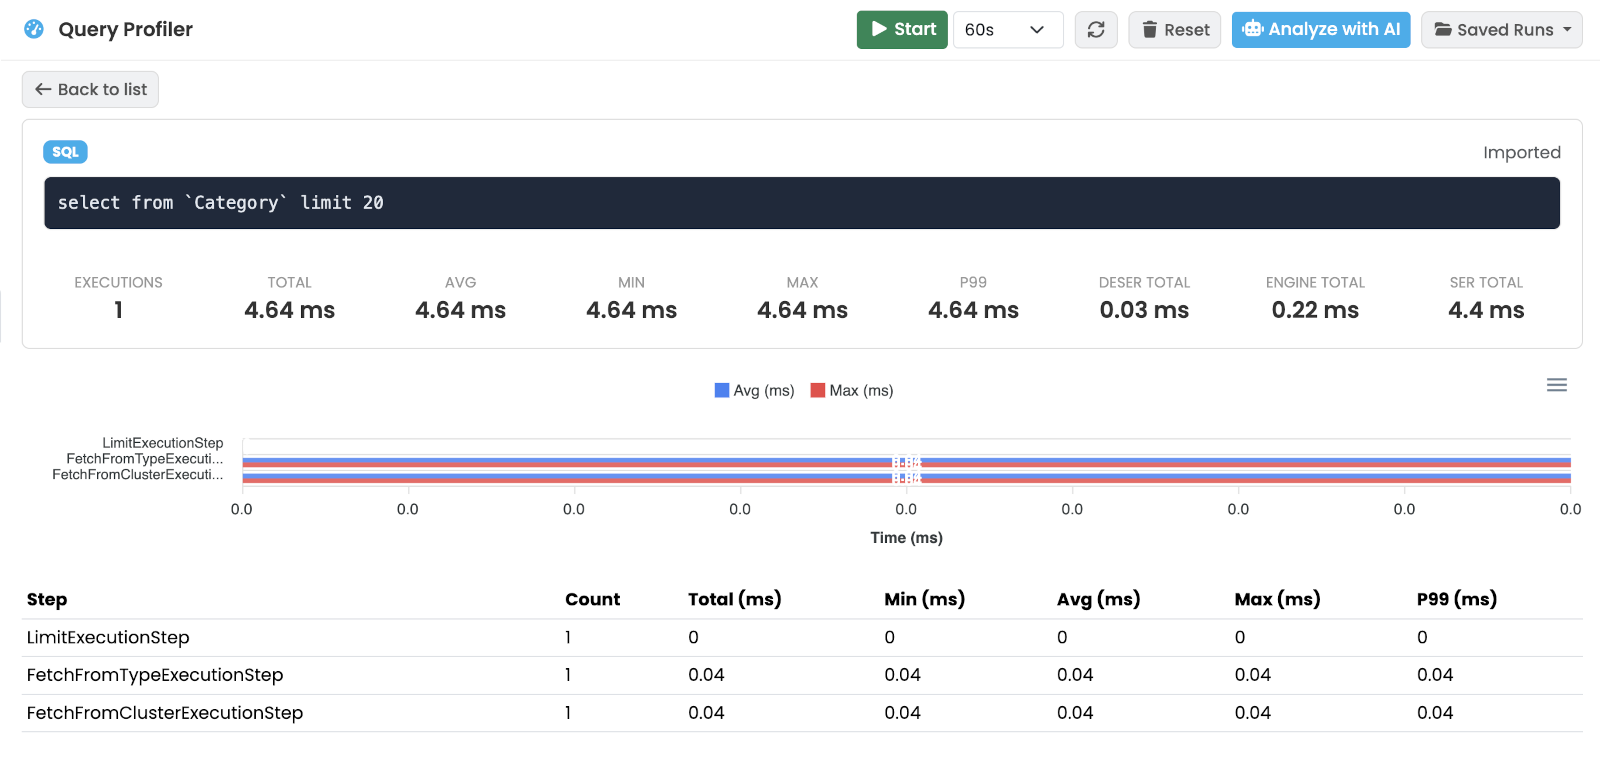
Task: Click the refresh icon button
Action: click(x=1096, y=30)
